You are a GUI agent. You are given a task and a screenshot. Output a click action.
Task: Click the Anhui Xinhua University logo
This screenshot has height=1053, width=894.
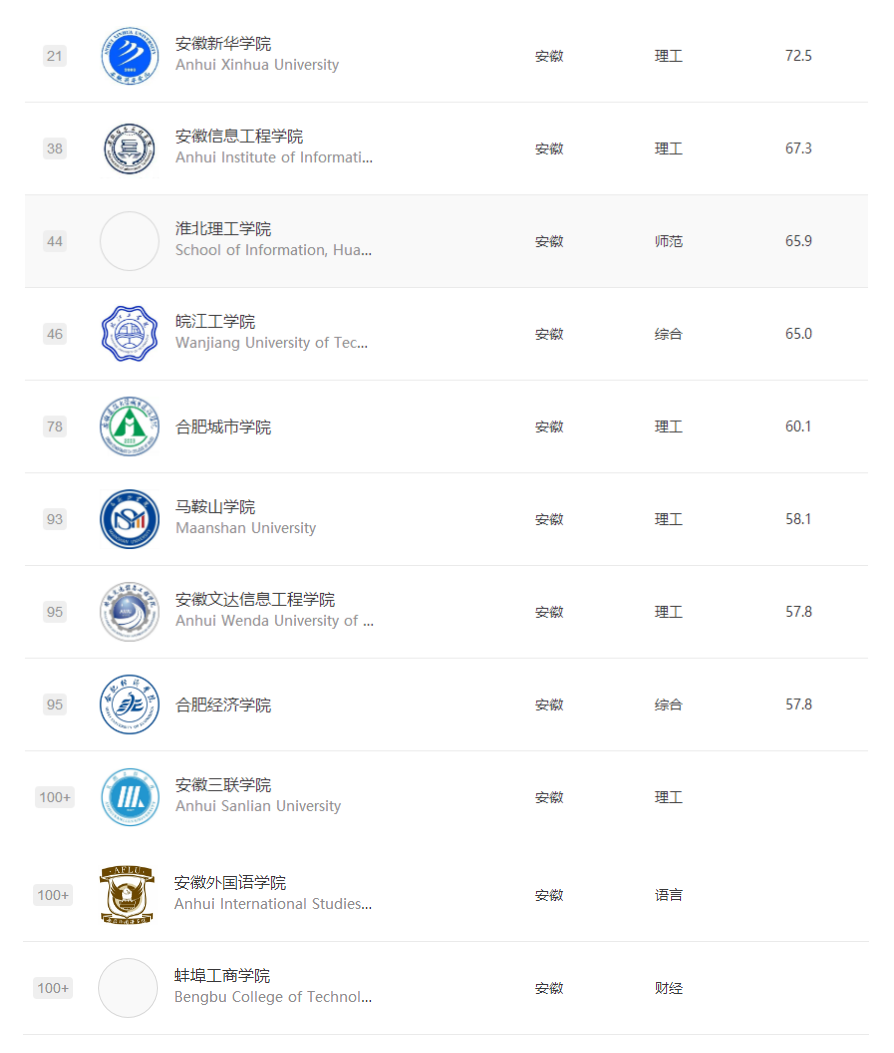[130, 56]
